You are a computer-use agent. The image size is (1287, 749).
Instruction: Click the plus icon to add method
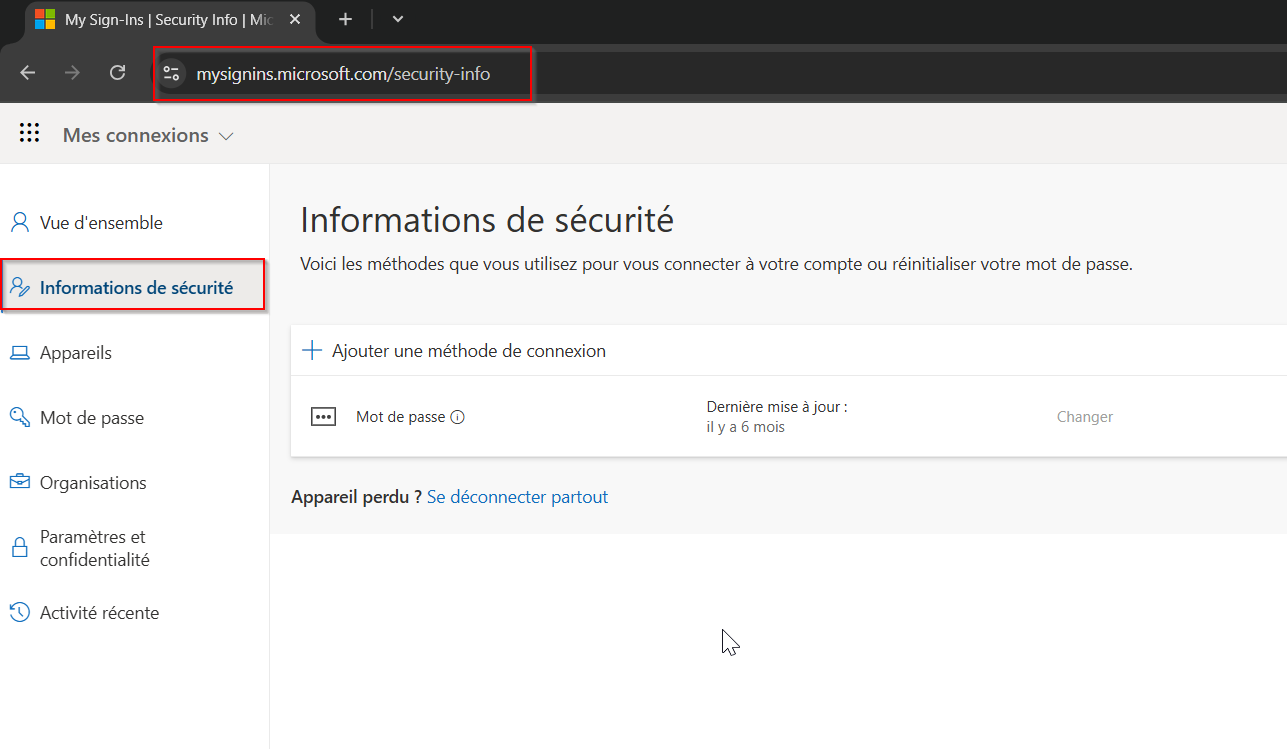[313, 350]
